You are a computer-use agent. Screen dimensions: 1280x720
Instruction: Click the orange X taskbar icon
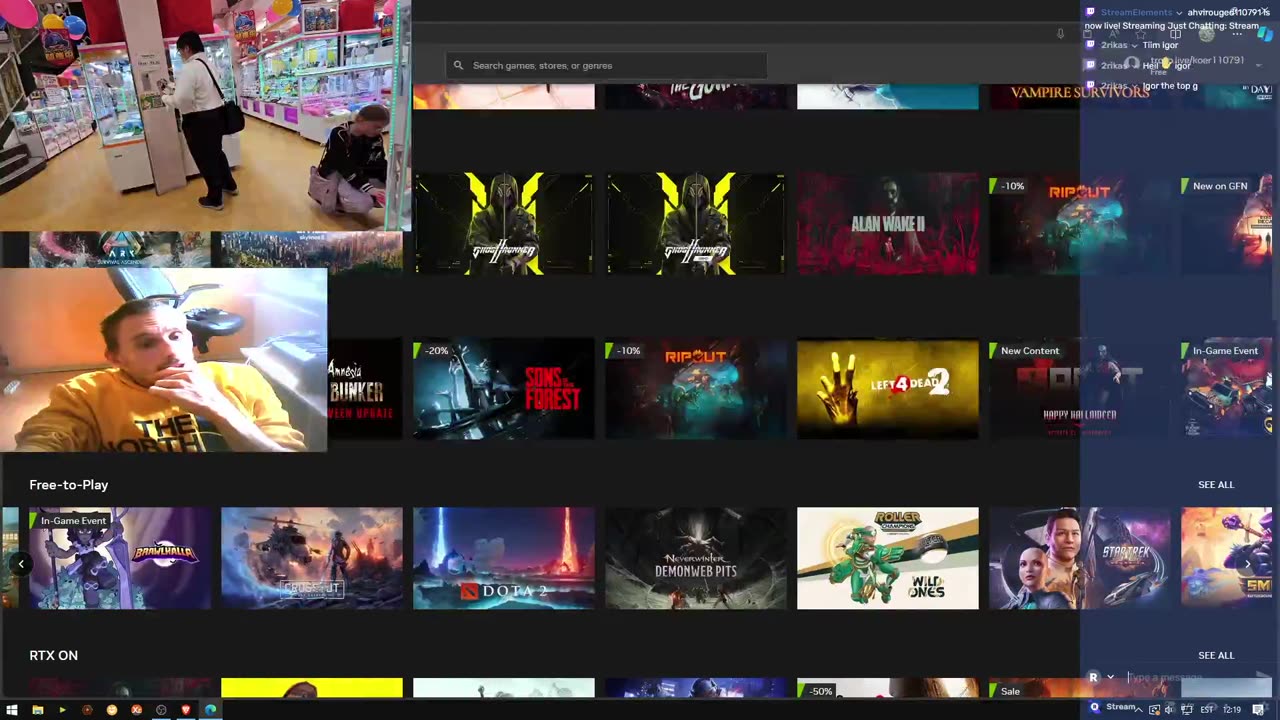click(x=137, y=710)
